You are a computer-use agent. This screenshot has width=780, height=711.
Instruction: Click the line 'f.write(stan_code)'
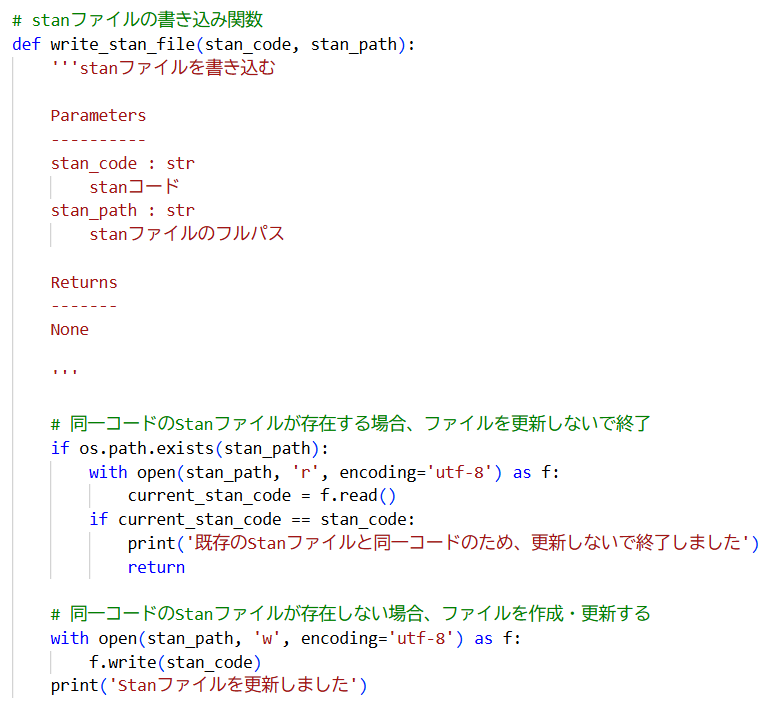175,662
